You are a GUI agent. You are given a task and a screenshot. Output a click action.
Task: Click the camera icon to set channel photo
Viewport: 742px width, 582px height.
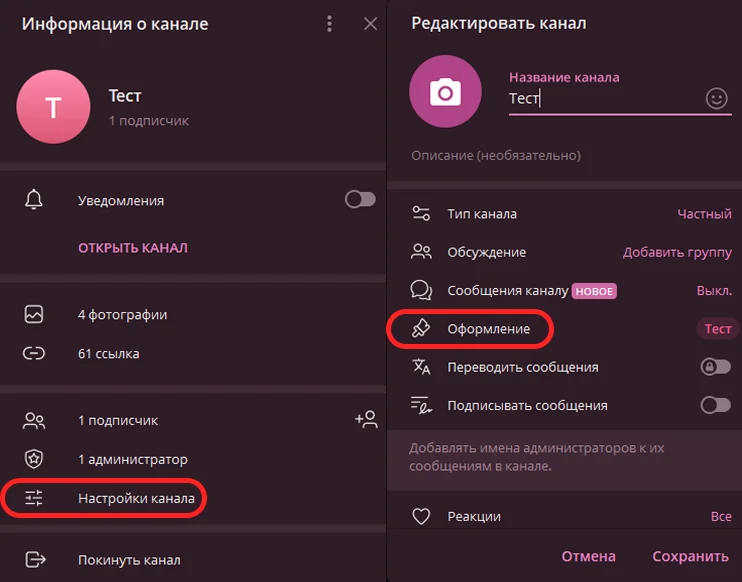click(445, 93)
